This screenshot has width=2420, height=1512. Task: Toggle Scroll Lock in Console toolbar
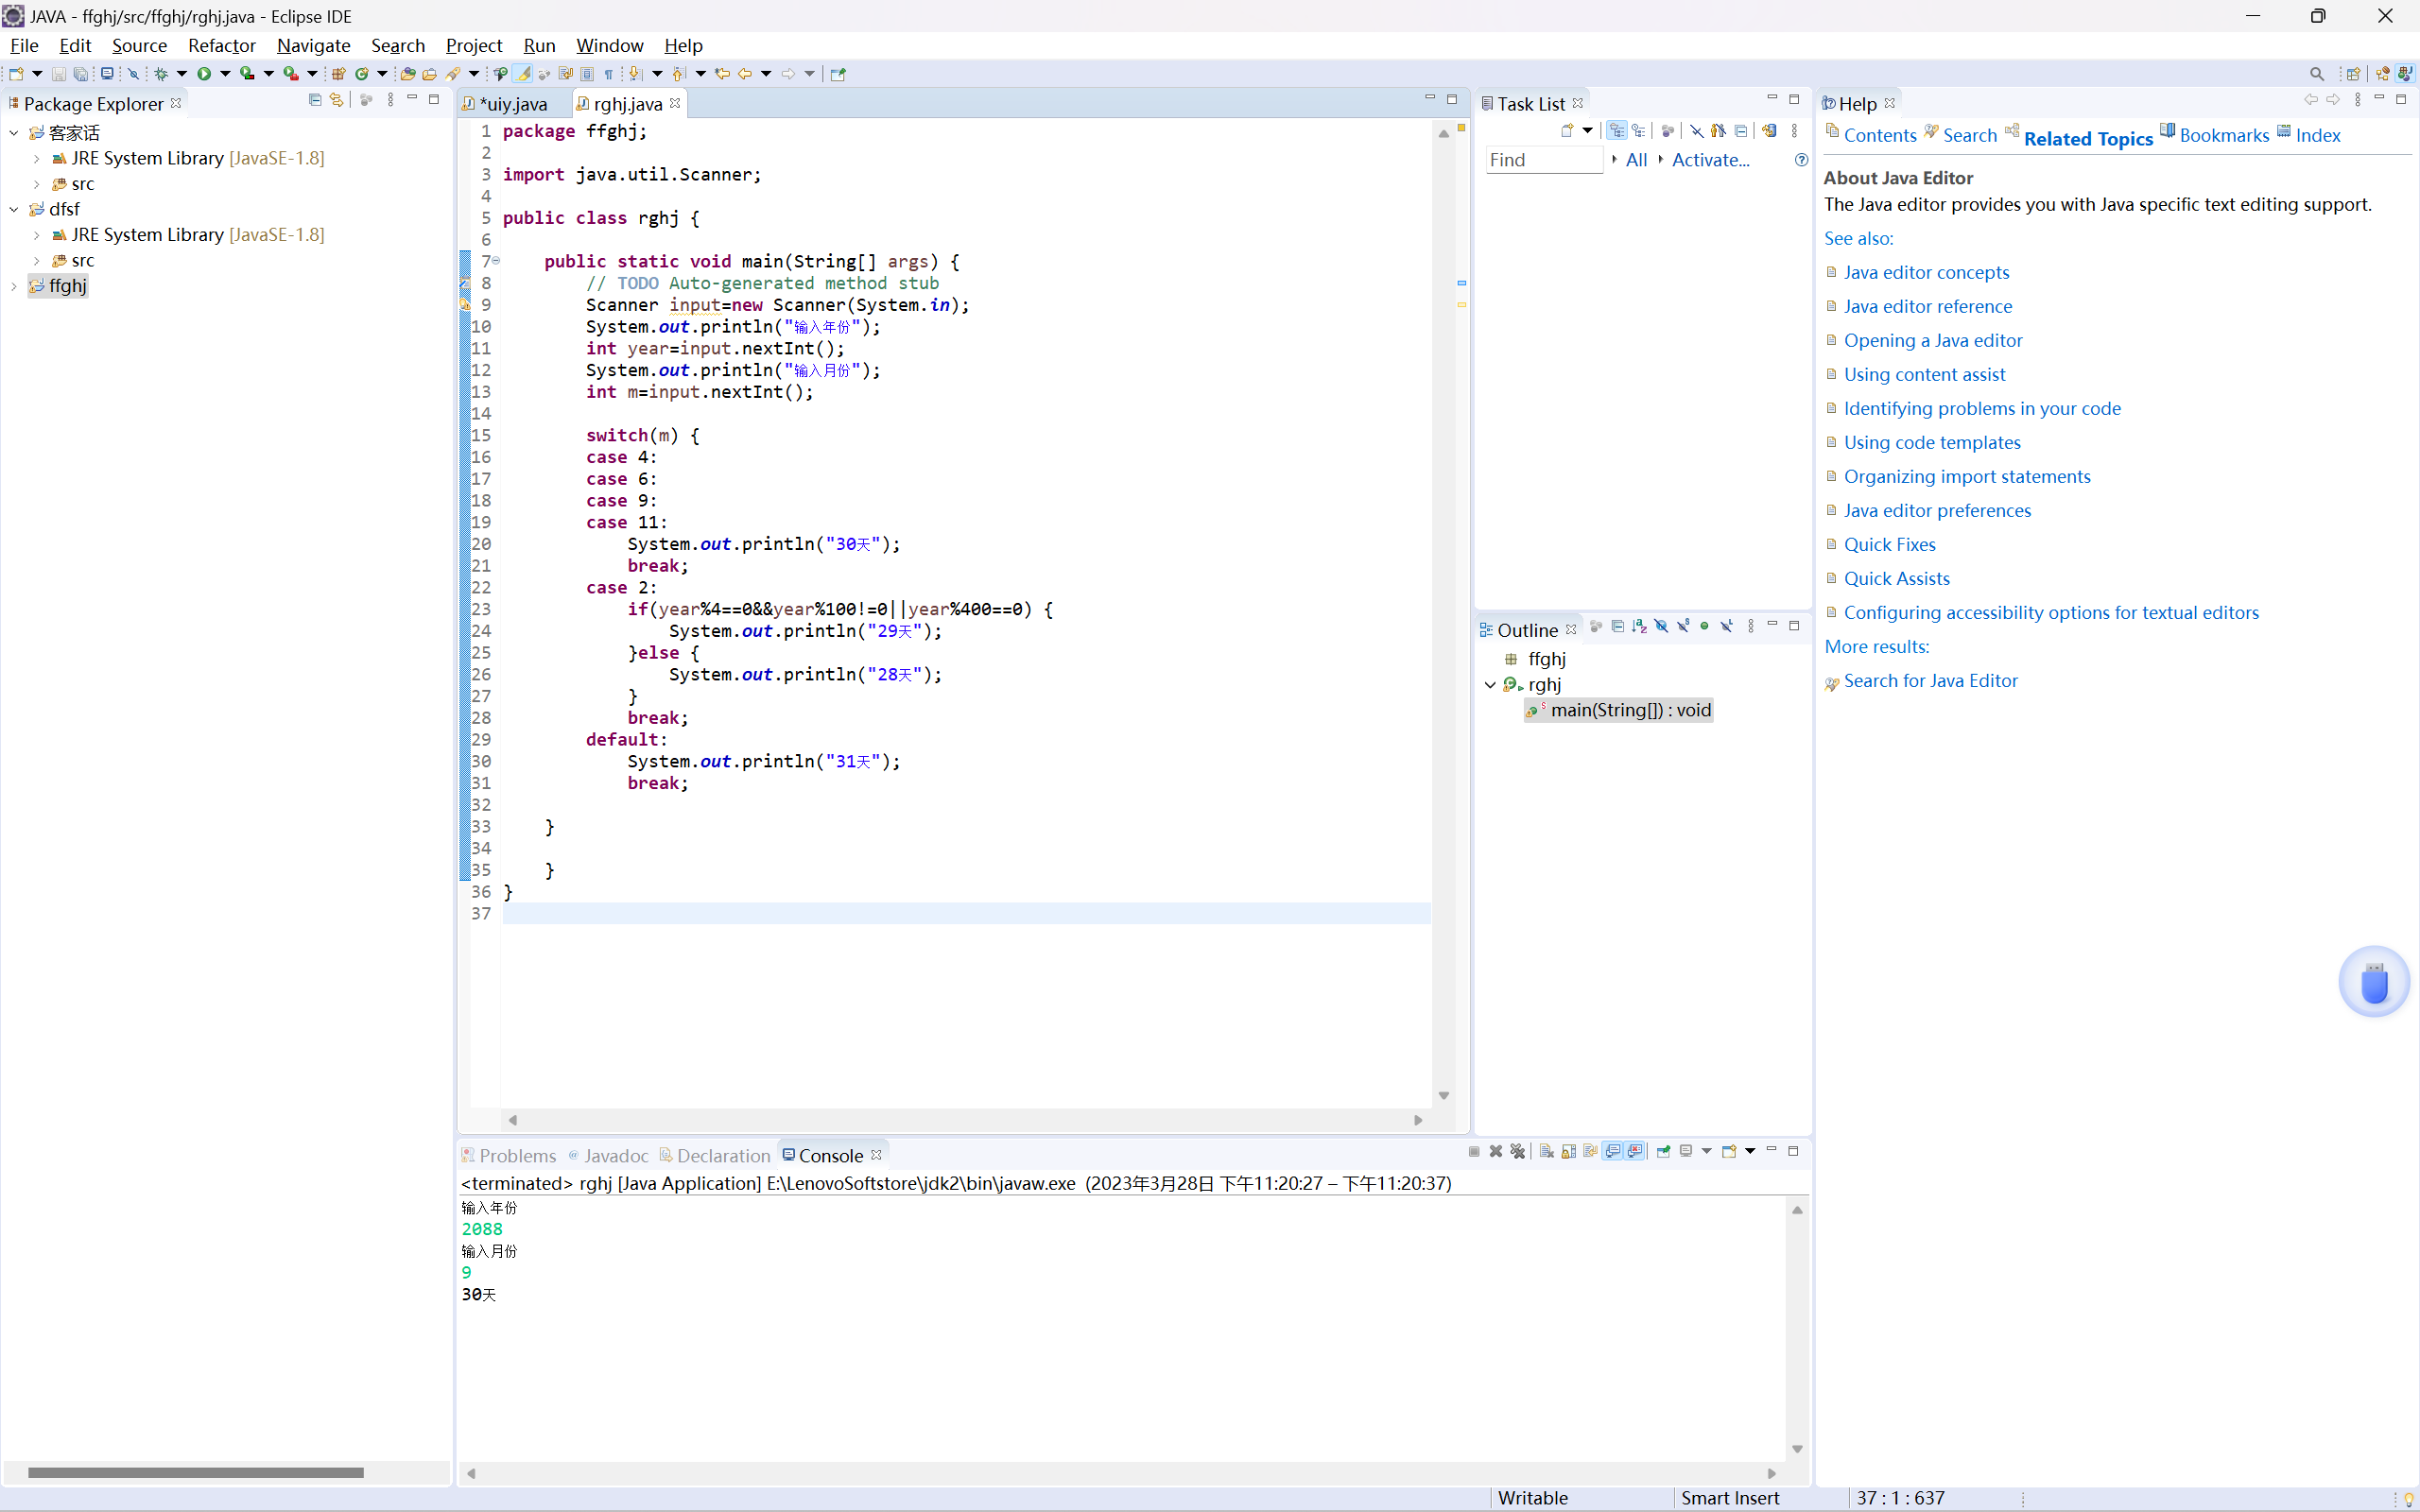(x=1569, y=1151)
